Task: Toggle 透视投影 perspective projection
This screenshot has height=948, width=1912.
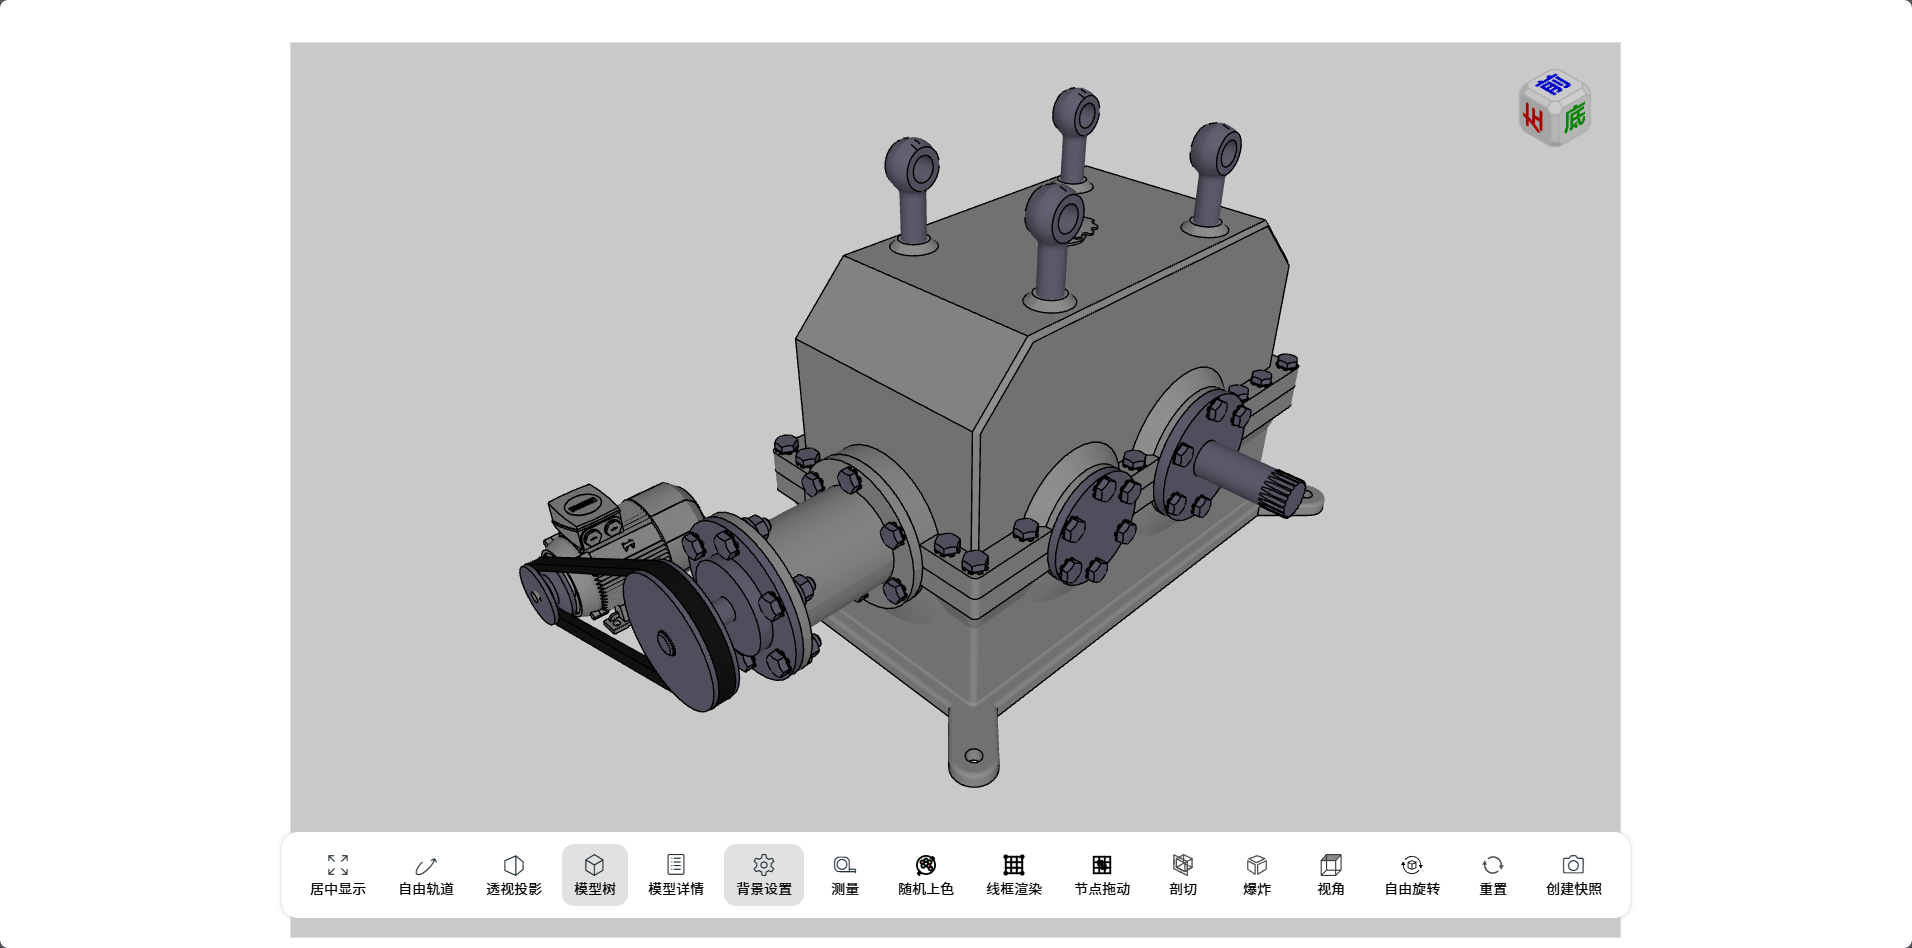Action: [514, 874]
